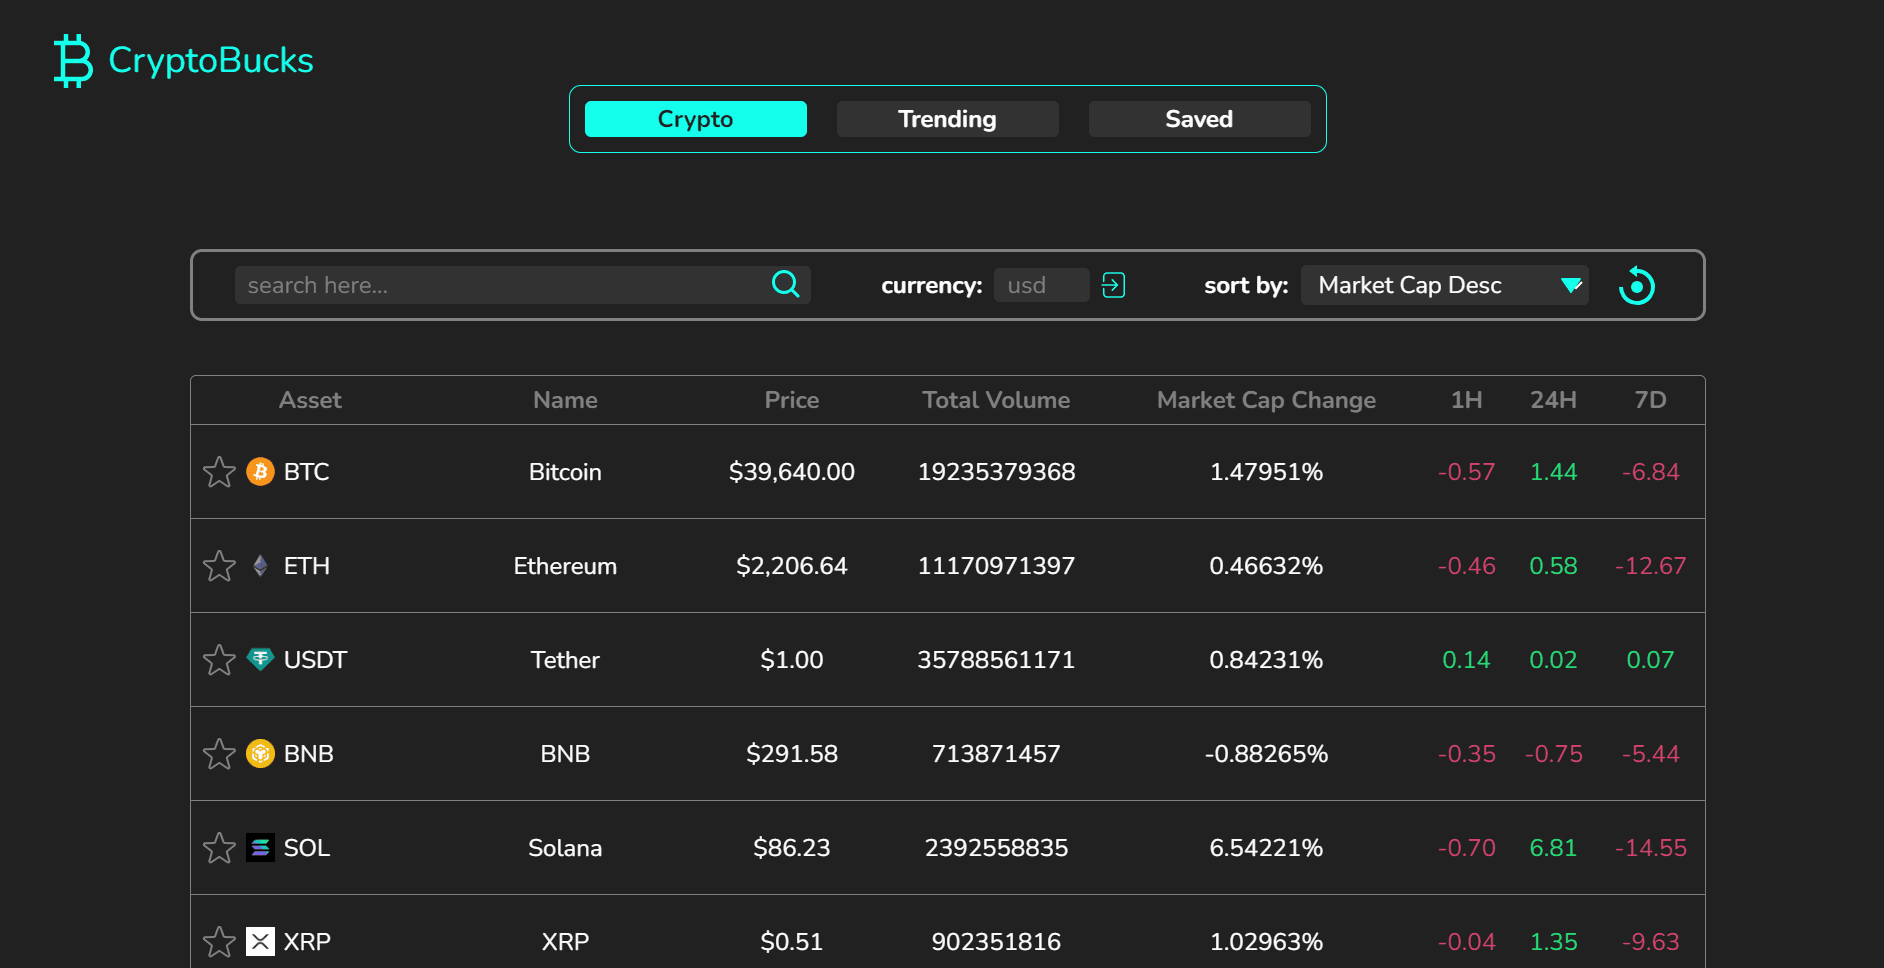Click the 24H column header
The width and height of the screenshot is (1884, 968).
point(1554,400)
